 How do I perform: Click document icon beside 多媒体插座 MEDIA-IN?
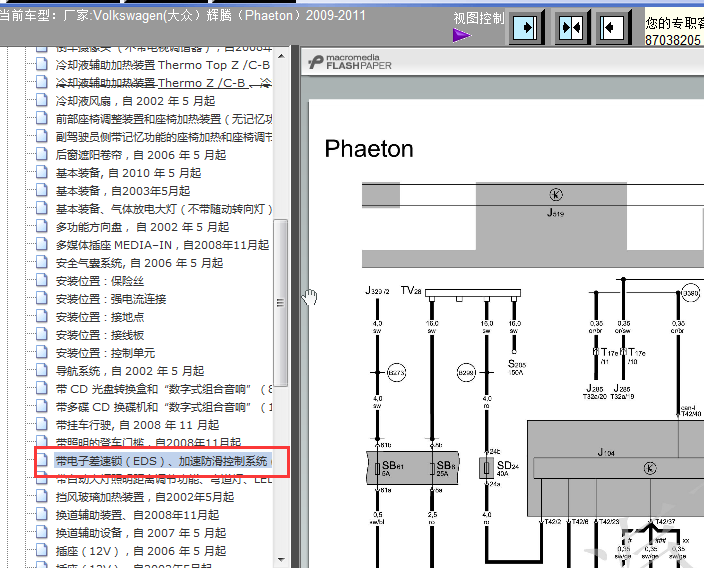coord(42,244)
